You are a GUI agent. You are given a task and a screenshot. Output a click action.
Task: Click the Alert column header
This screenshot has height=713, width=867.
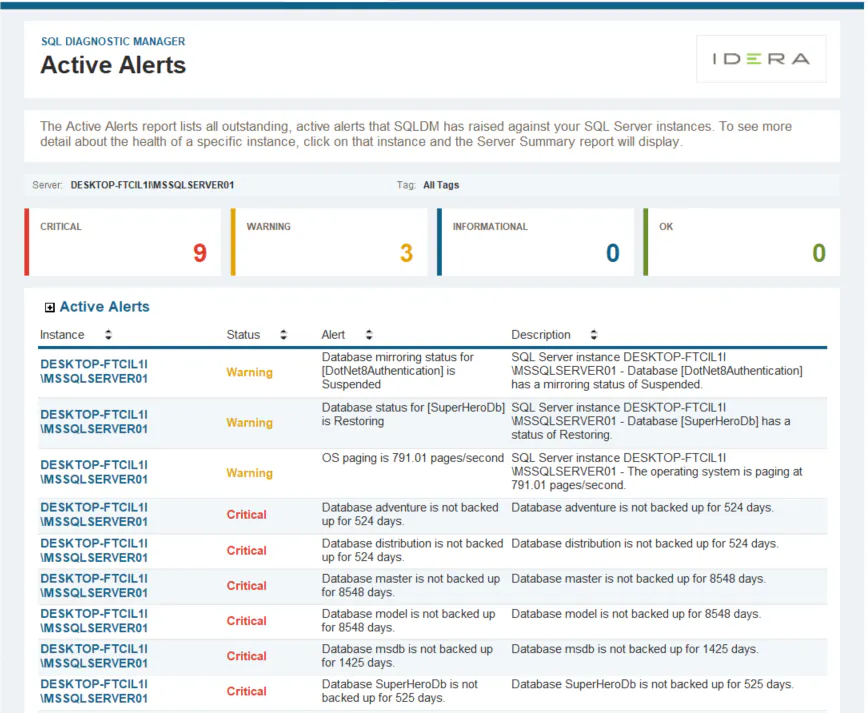pos(333,335)
